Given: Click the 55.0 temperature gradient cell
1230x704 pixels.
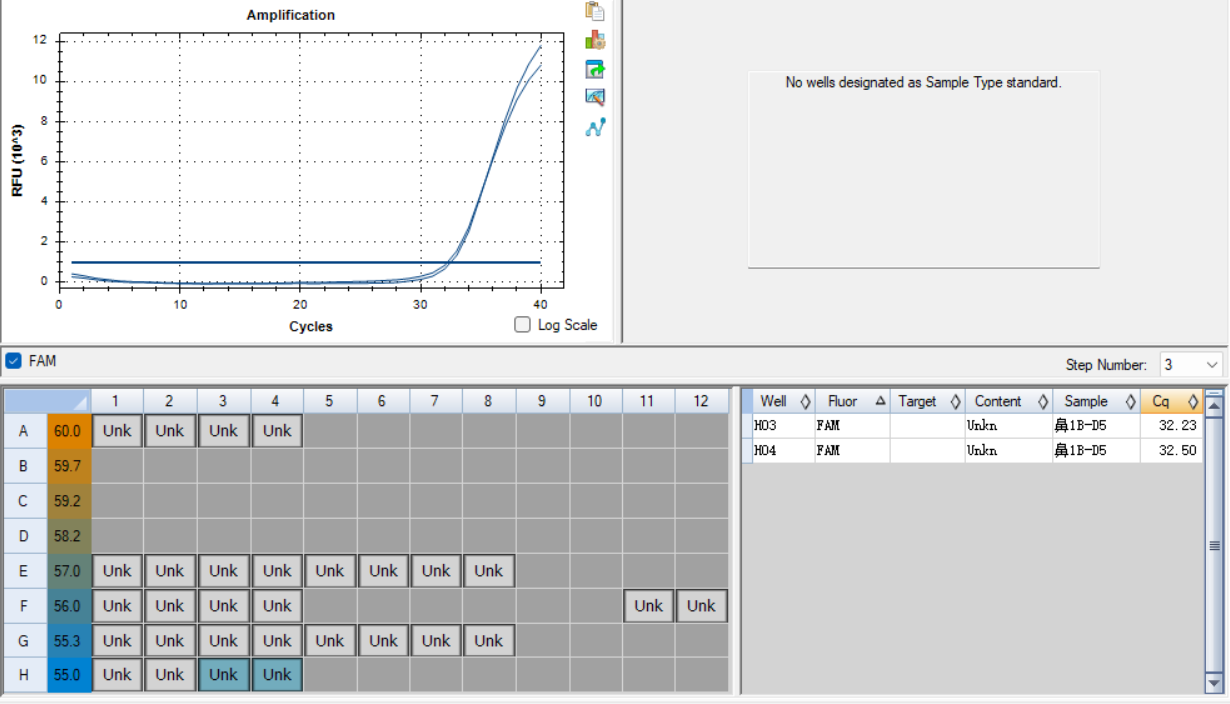Looking at the screenshot, I should click(69, 675).
